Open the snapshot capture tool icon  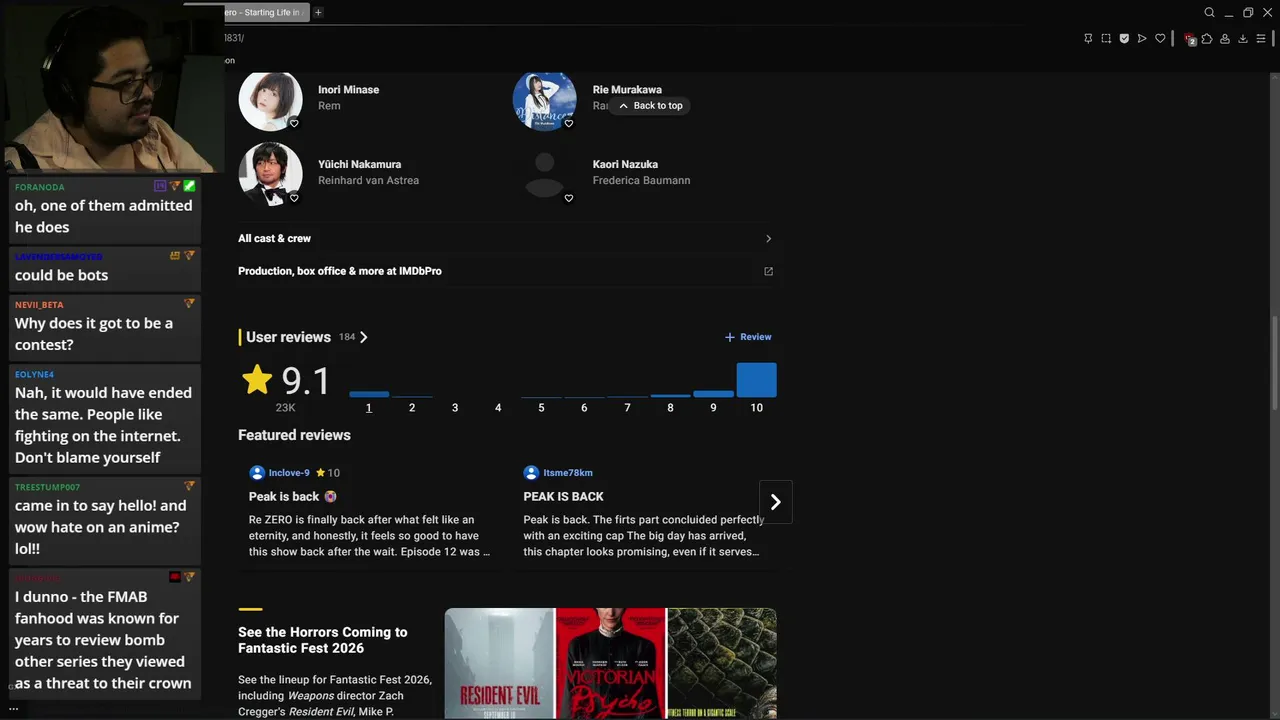click(1106, 38)
